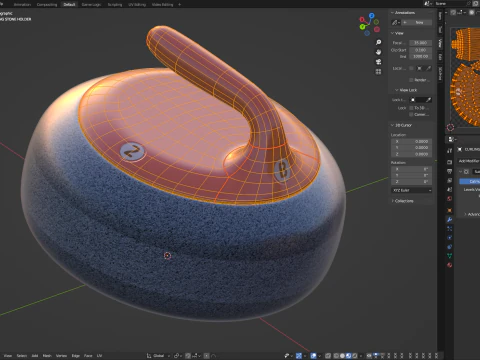Toggle snapping magnet in header

pyautogui.click(x=188, y=356)
